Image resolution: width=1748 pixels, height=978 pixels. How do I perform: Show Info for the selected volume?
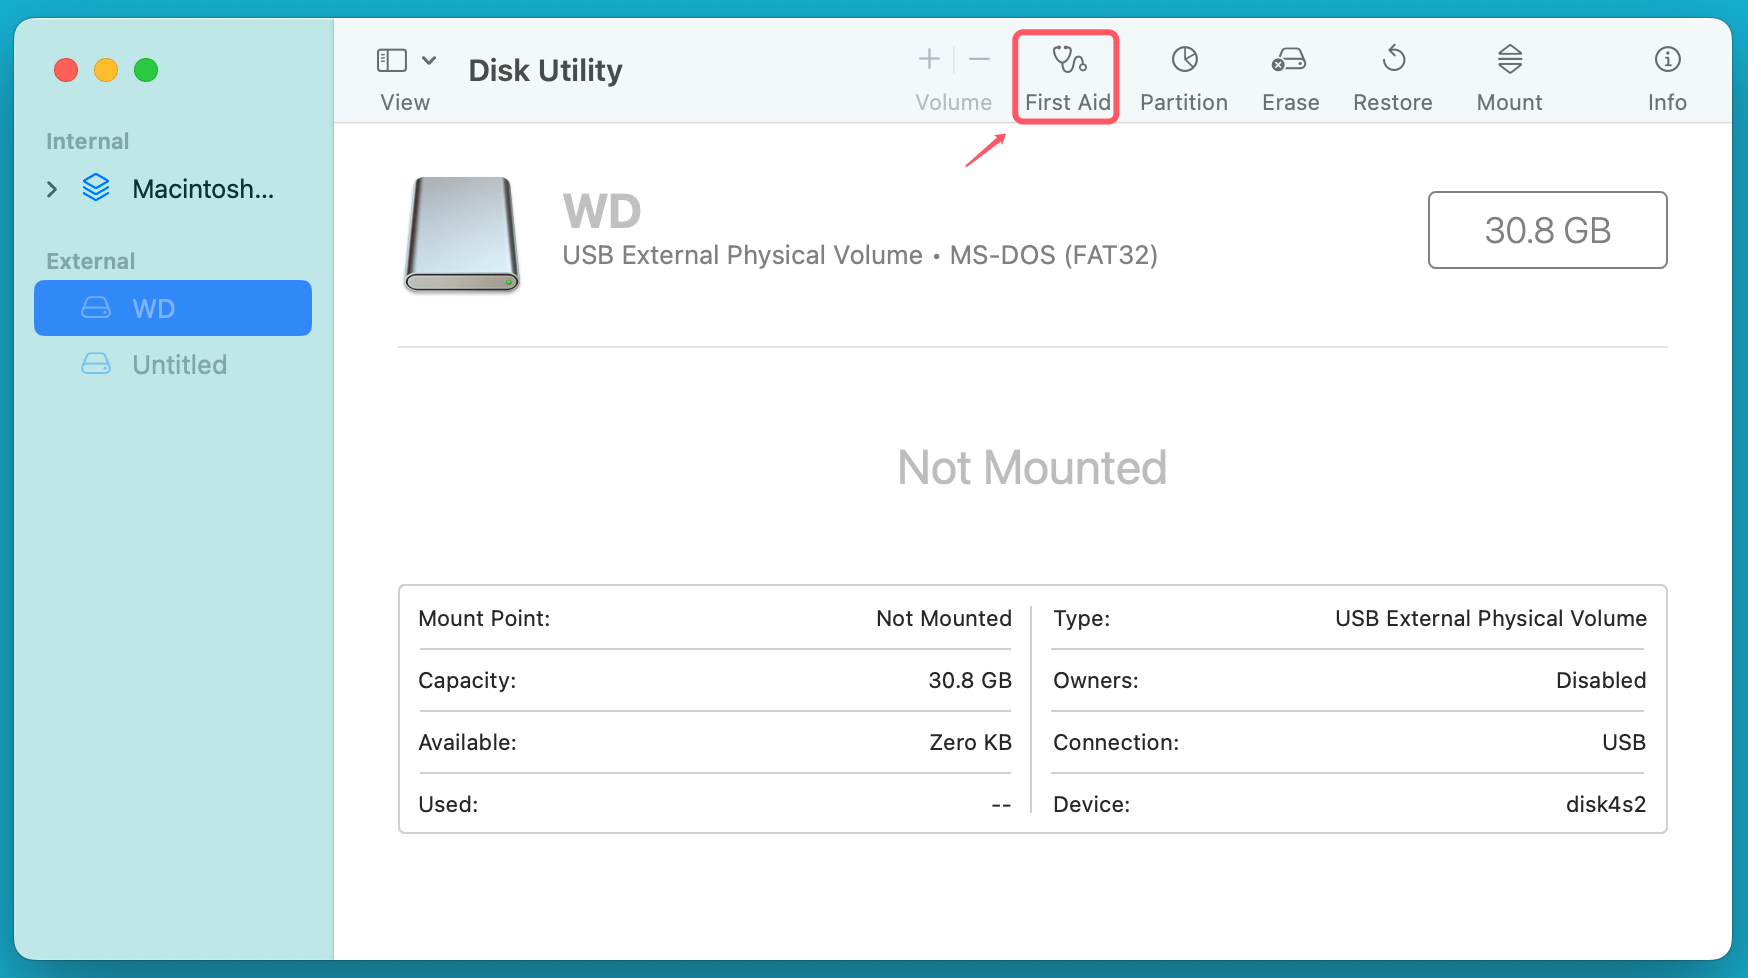[x=1666, y=75]
